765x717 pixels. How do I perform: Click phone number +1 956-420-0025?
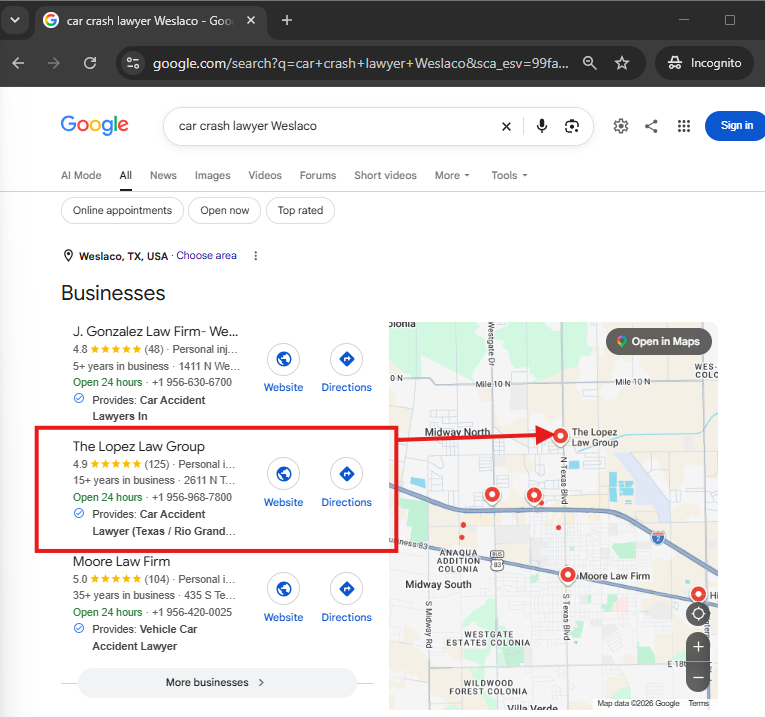[x=192, y=613]
